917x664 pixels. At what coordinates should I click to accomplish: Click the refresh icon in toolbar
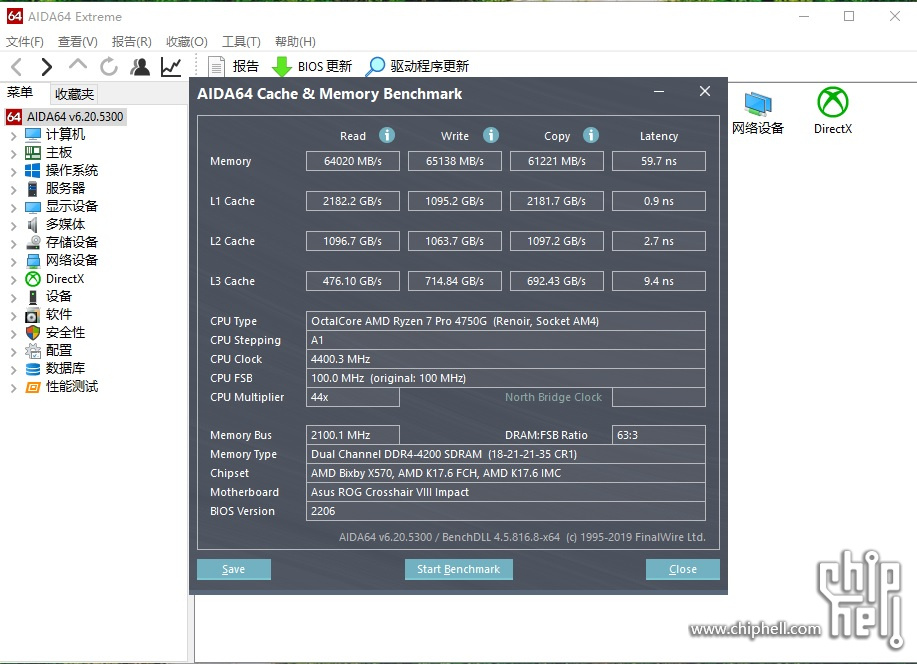[108, 67]
